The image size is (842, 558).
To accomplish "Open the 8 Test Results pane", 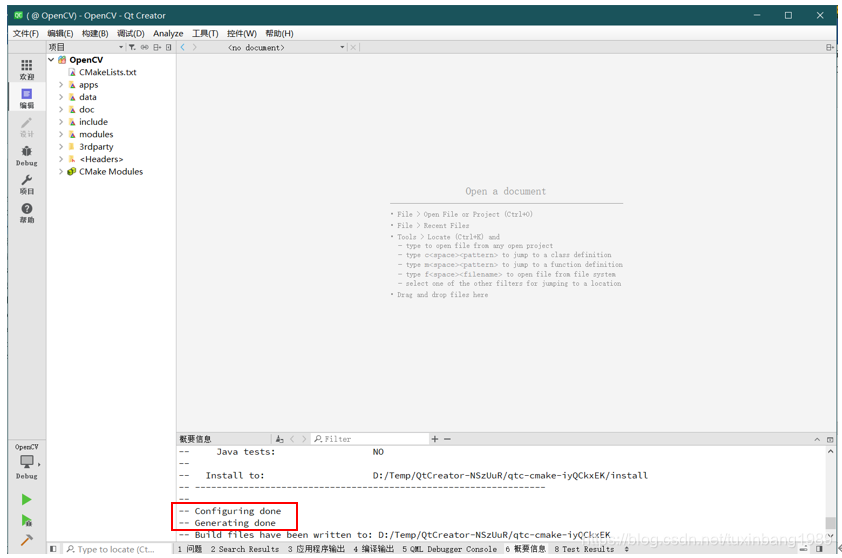I will (x=584, y=549).
